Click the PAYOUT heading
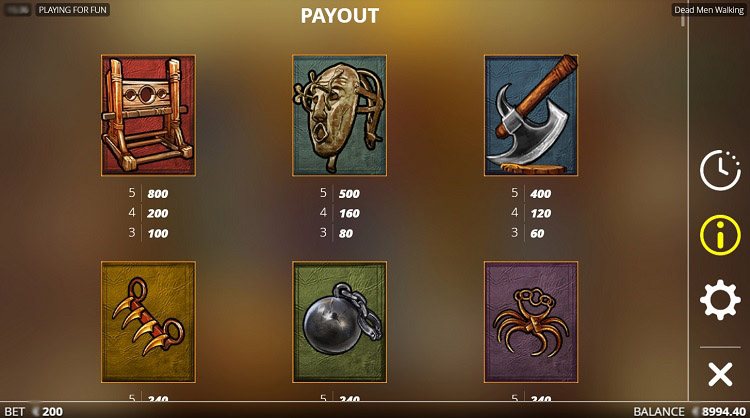This screenshot has height=418, width=750. [x=340, y=16]
